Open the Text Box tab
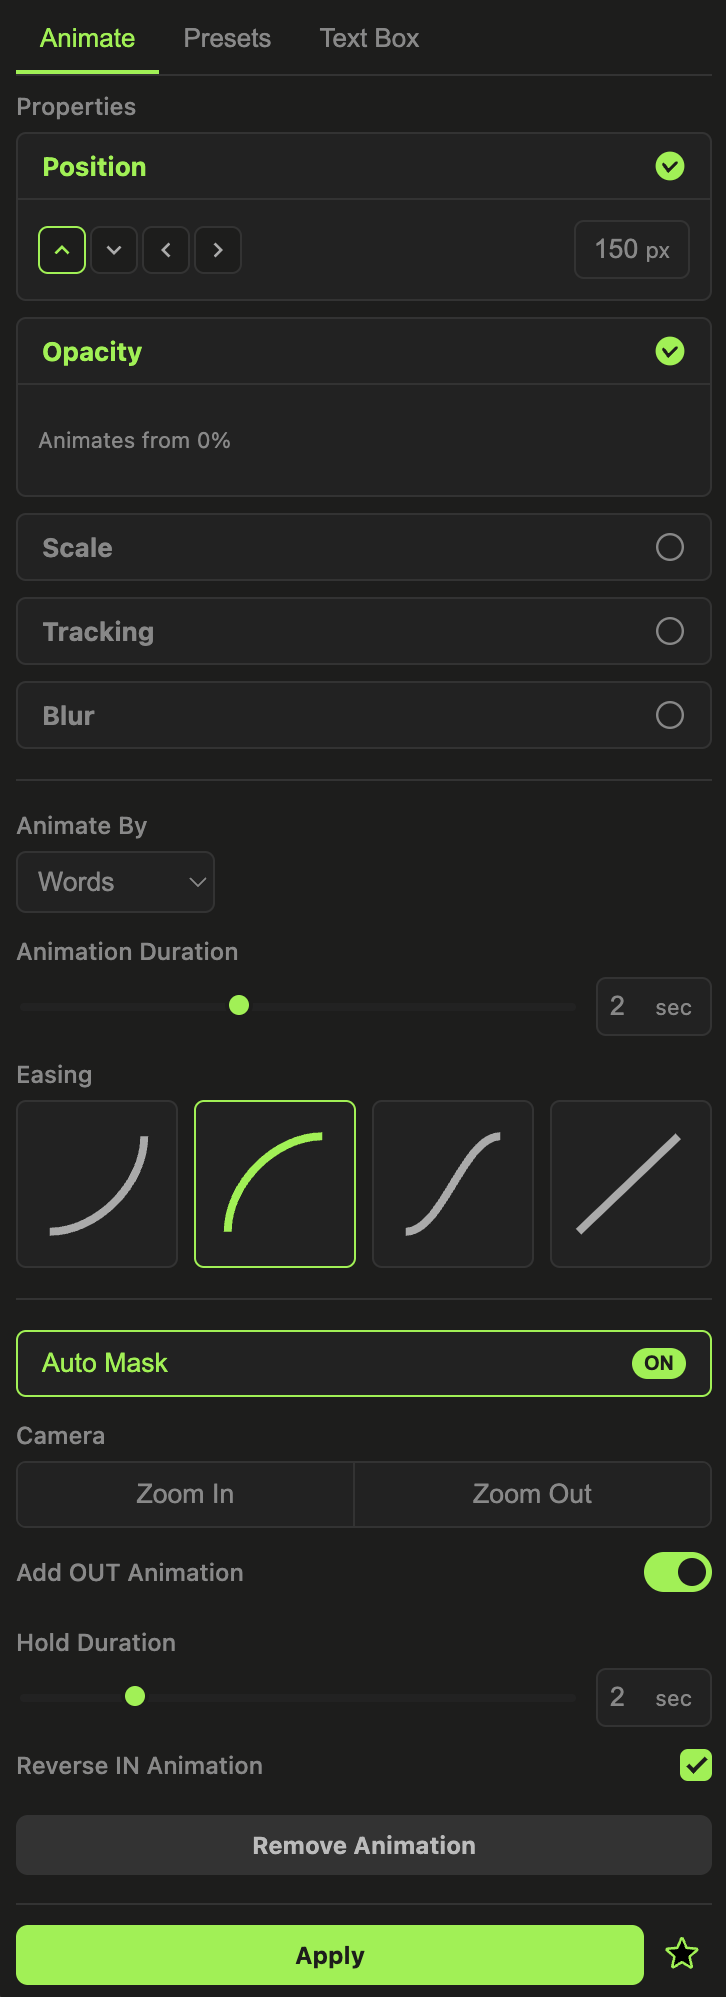Screen dimensions: 726x1997 click(x=368, y=37)
